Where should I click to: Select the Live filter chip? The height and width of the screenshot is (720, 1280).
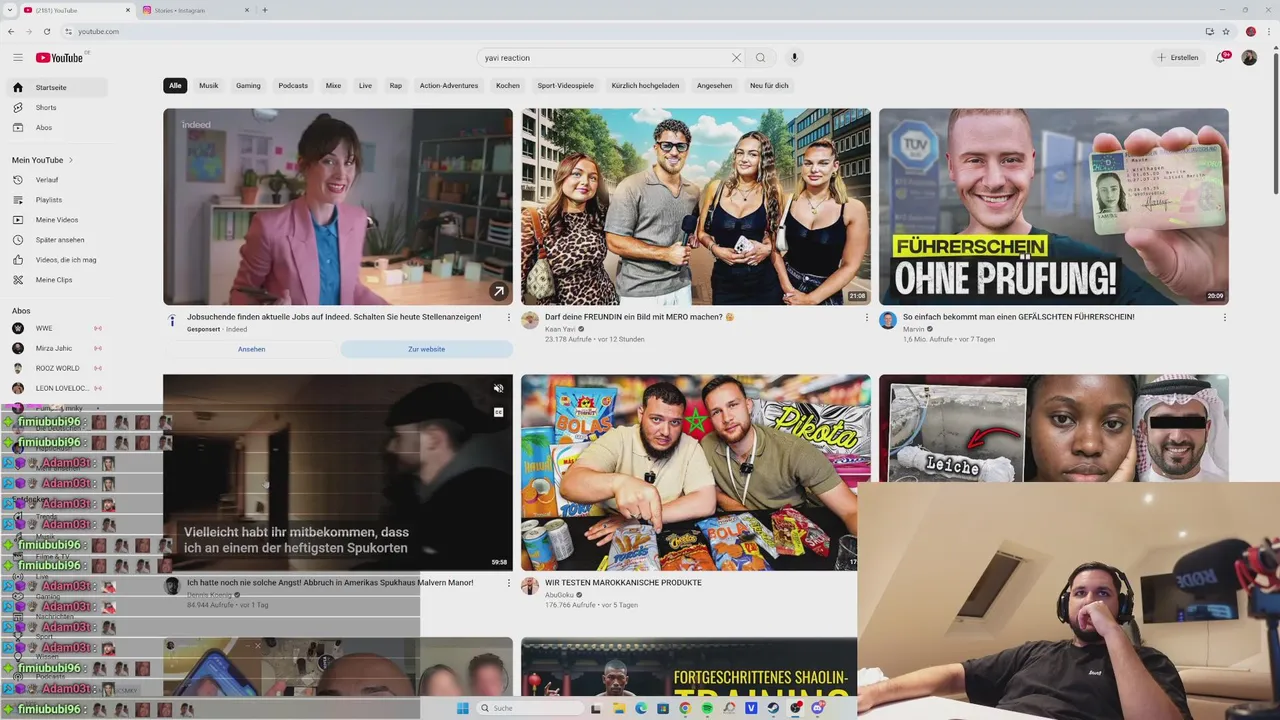(365, 86)
